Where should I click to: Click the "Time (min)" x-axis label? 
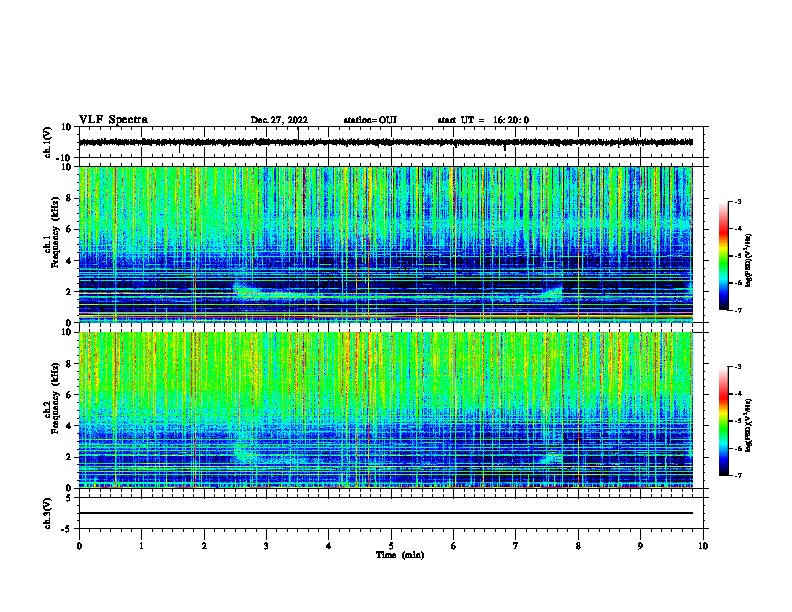tap(400, 555)
